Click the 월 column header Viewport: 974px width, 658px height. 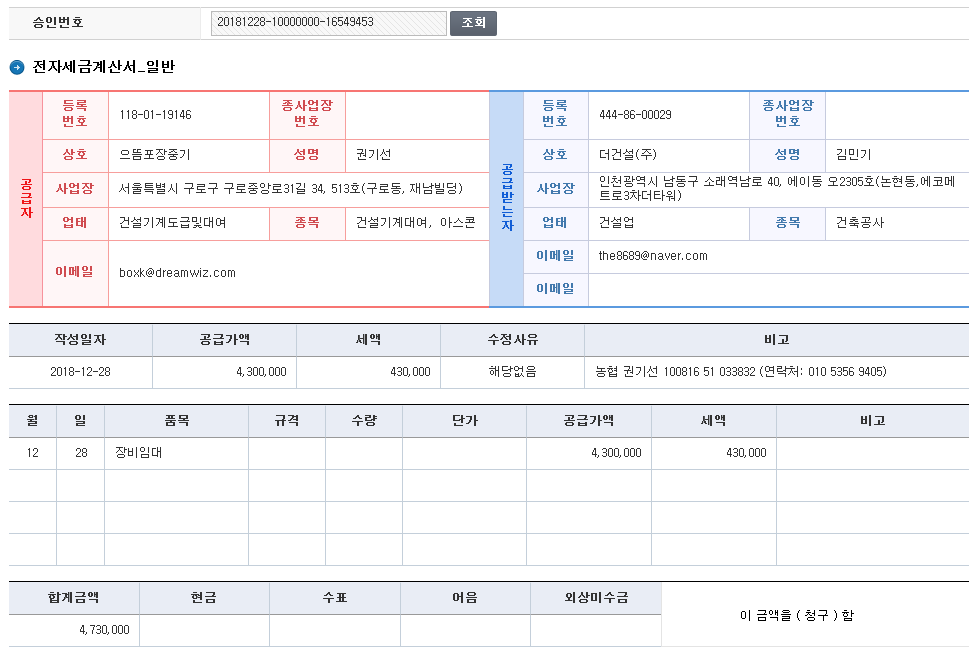(x=32, y=421)
